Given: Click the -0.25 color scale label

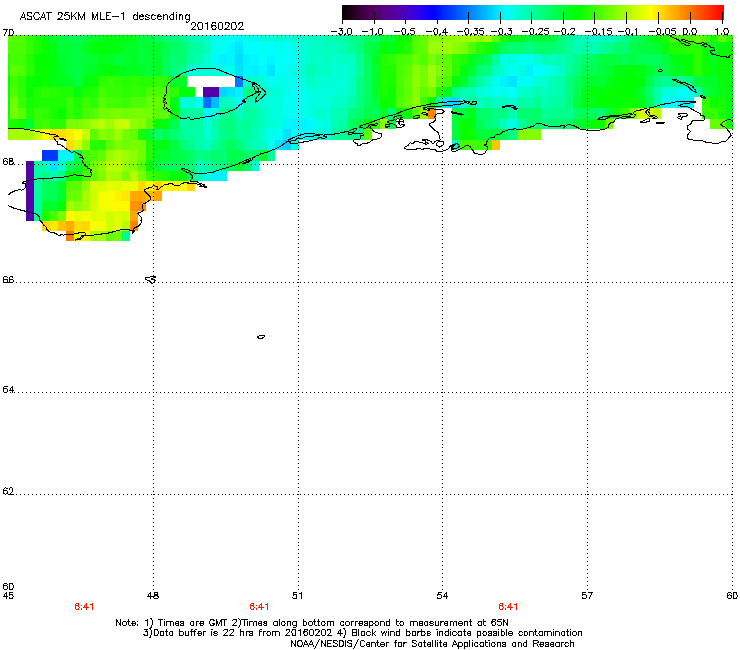Looking at the screenshot, I should 535,32.
